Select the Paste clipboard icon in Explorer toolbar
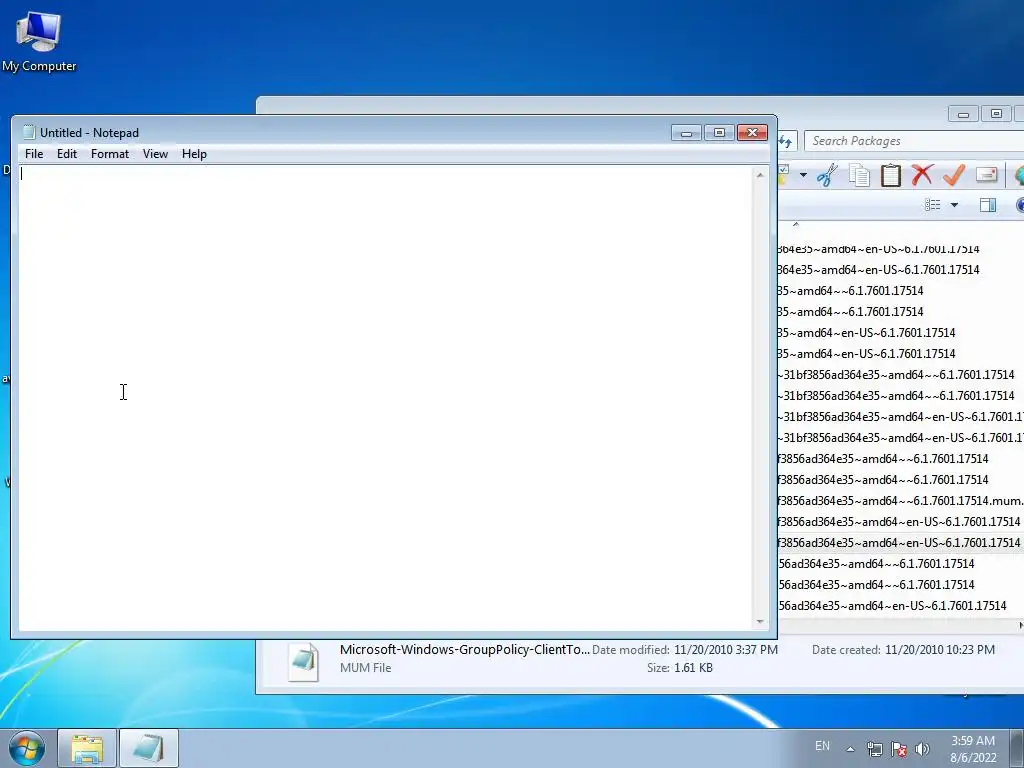Image resolution: width=1024 pixels, height=768 pixels. coord(891,176)
